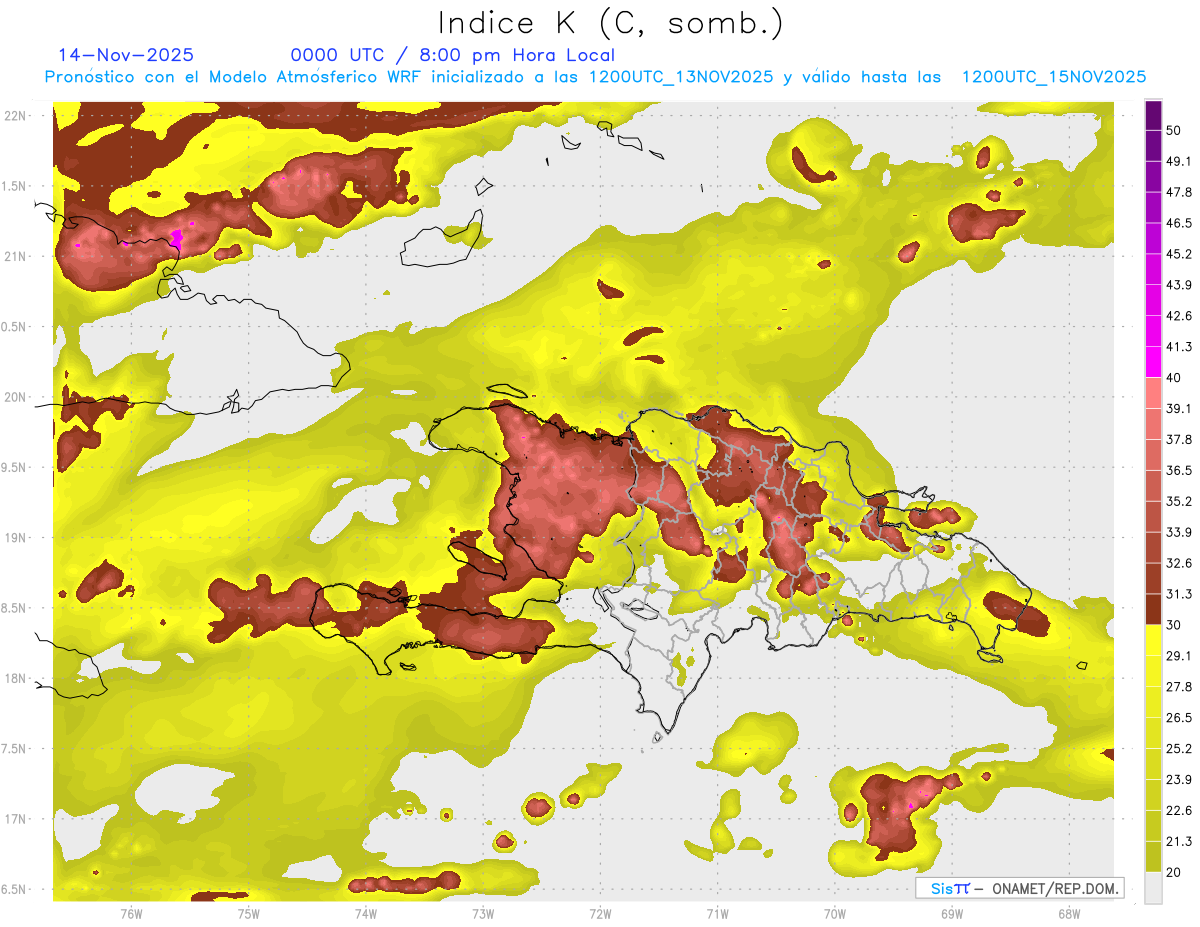The width and height of the screenshot is (1200, 927).
Task: Click the "39.1" color scale value
Action: 1178,409
